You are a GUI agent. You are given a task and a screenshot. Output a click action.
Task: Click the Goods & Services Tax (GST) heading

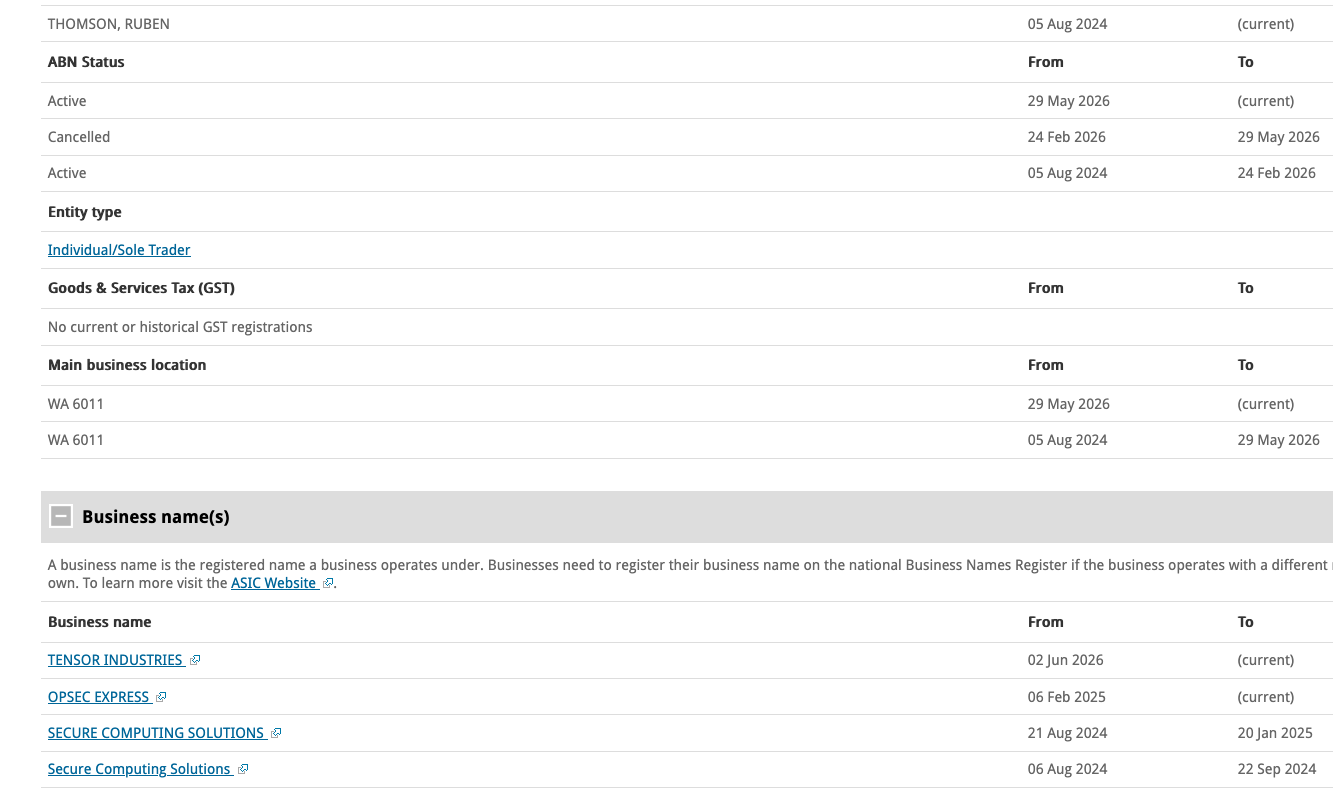click(x=141, y=288)
